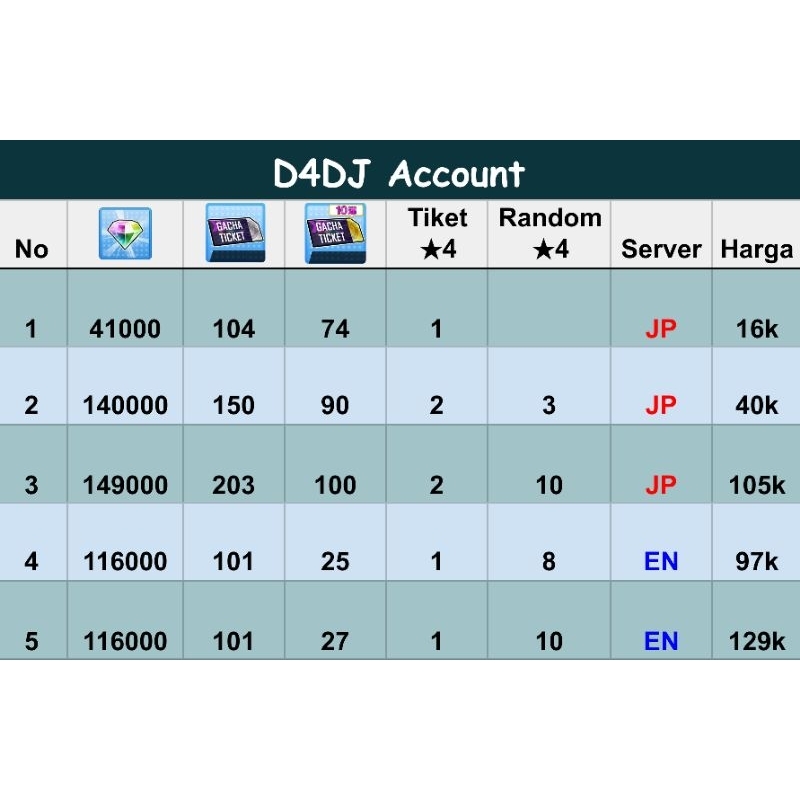Viewport: 800px width, 800px height.
Task: Click the 140000 diamonds cell
Action: pyautogui.click(x=125, y=406)
